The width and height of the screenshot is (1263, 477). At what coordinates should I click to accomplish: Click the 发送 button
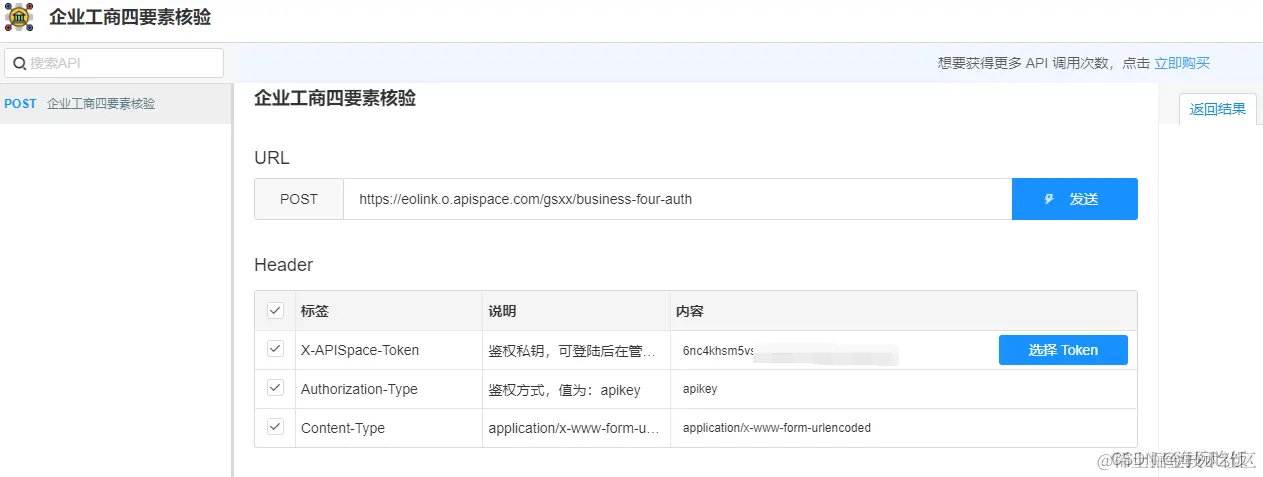pos(1075,199)
